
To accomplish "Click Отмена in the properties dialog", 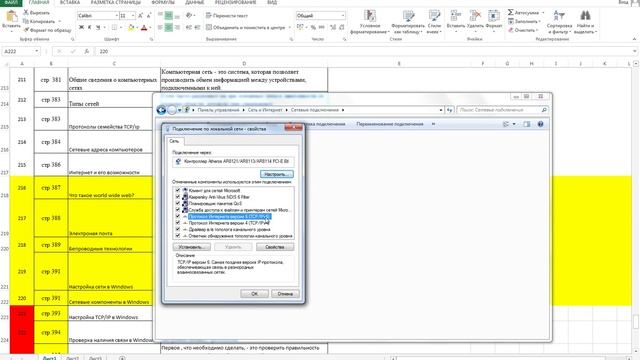I will (285, 294).
